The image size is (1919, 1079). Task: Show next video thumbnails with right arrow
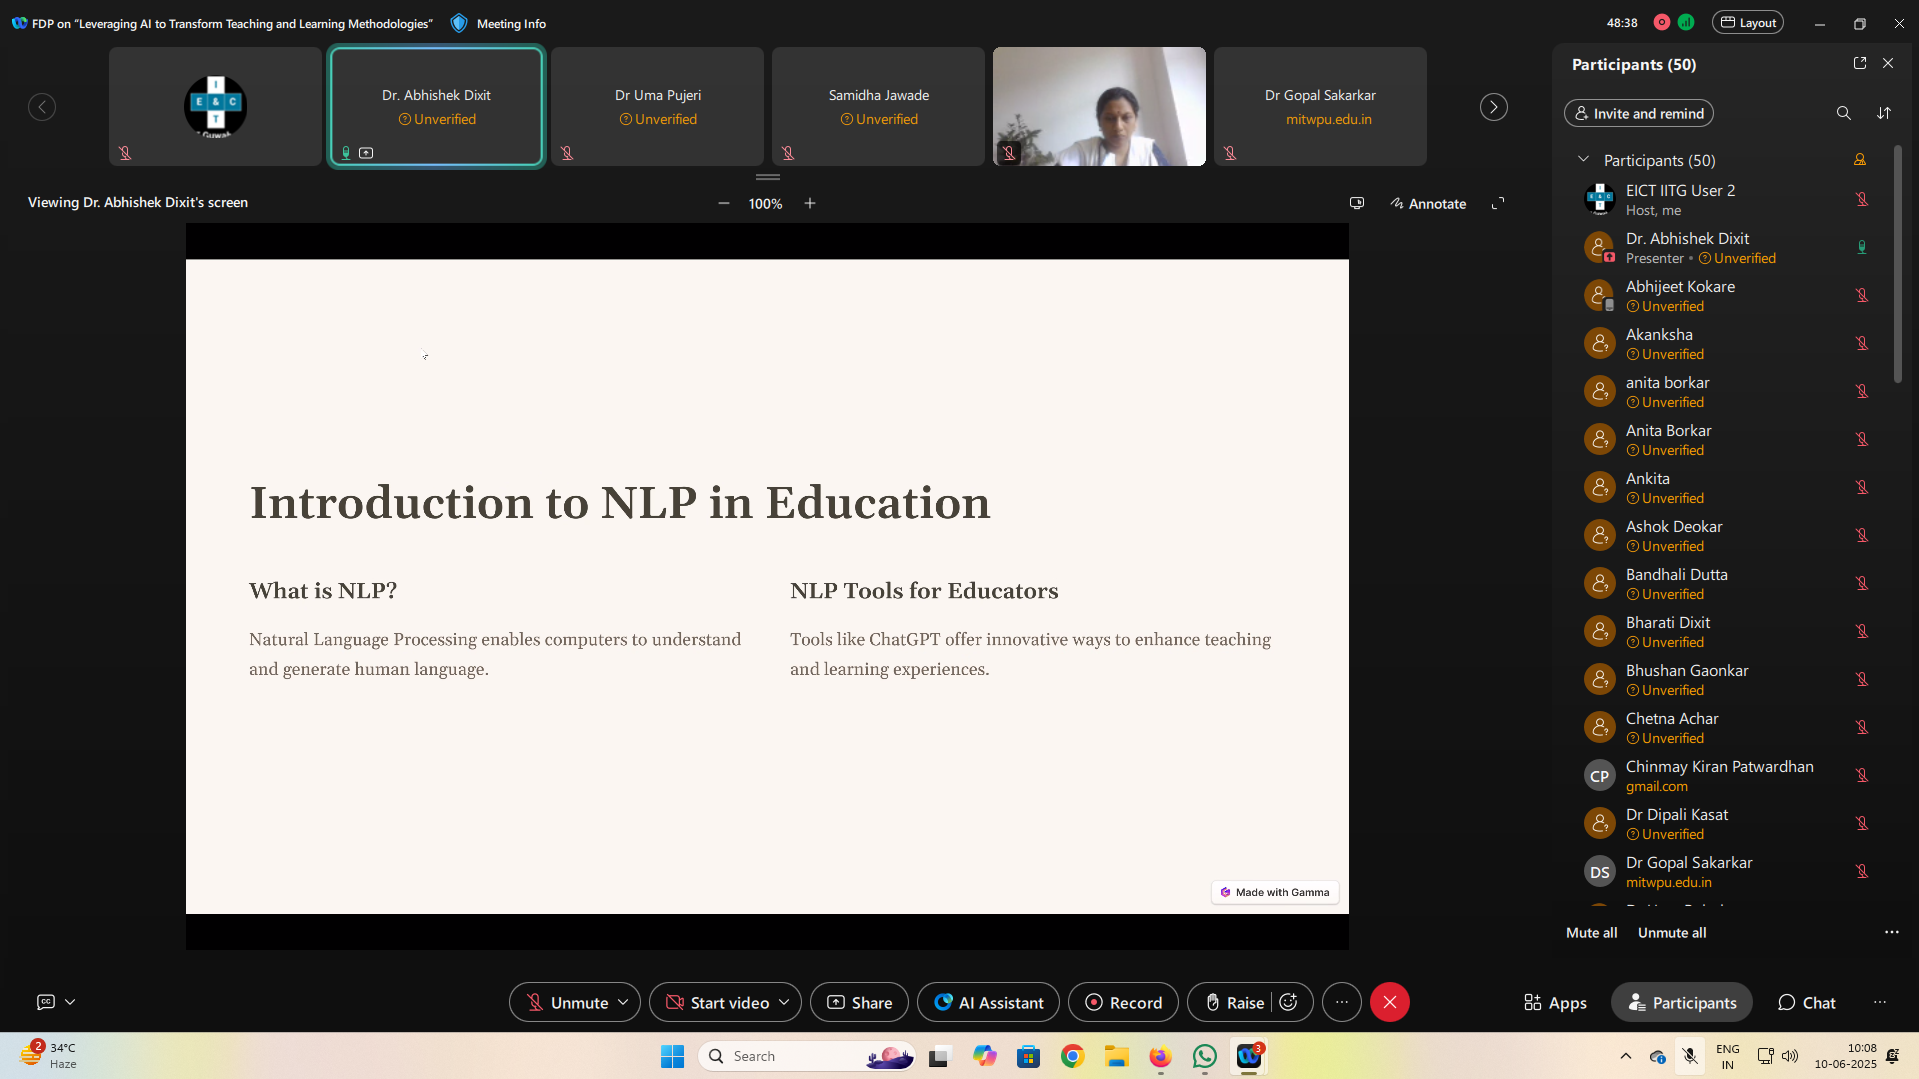coord(1493,107)
